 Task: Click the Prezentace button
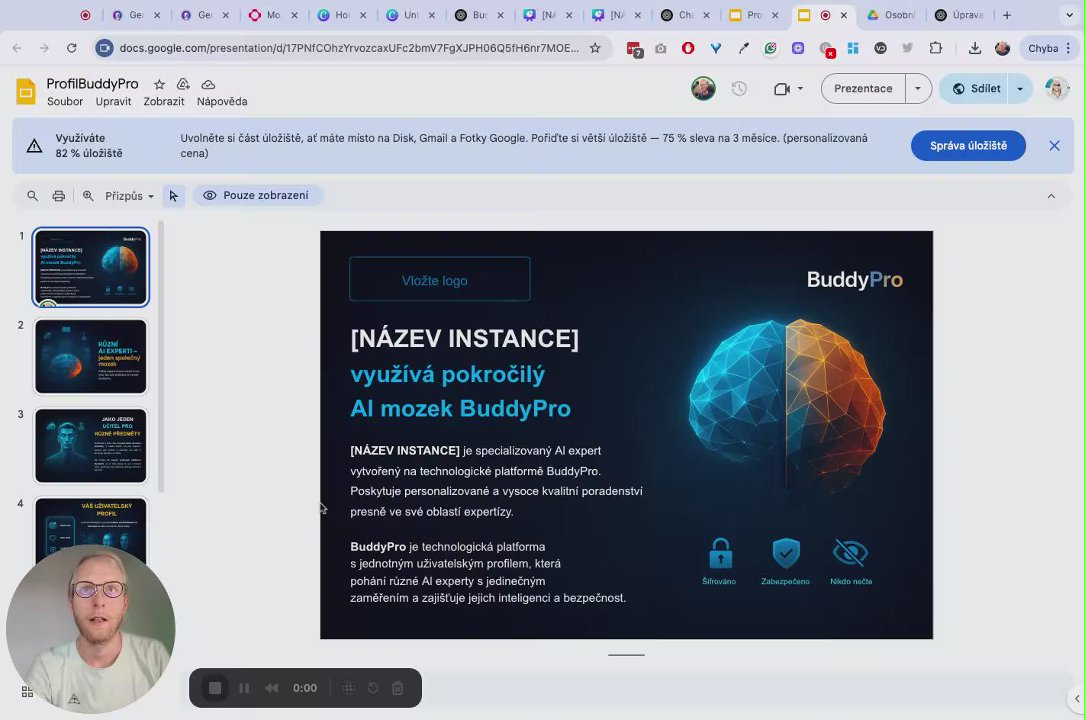coord(863,89)
